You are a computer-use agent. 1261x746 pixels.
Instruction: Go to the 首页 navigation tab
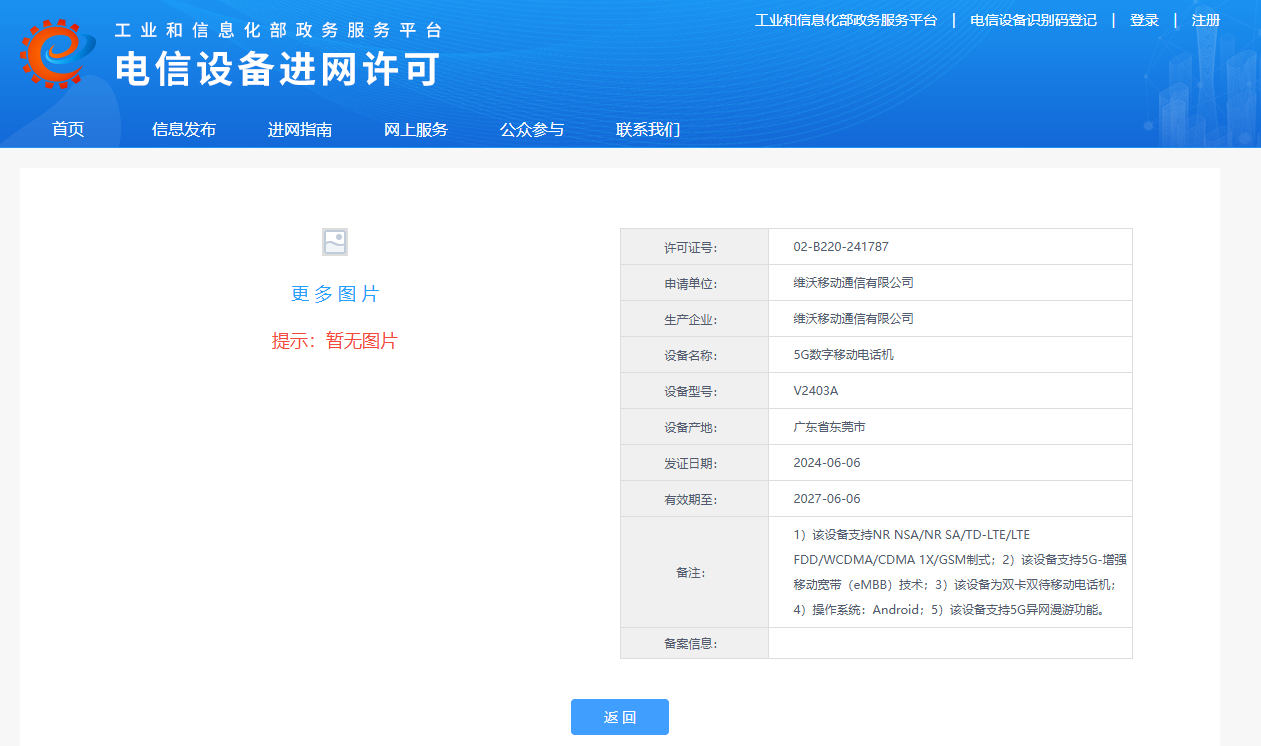68,130
